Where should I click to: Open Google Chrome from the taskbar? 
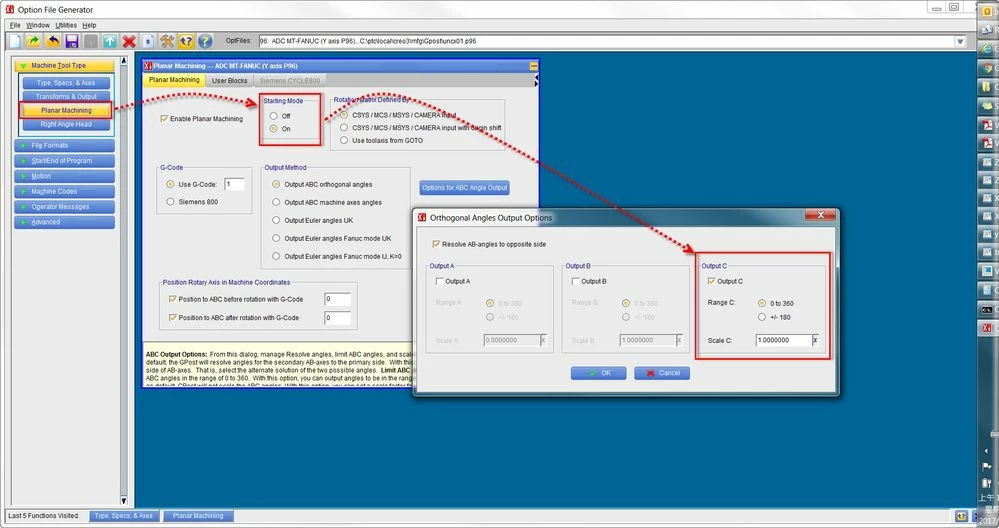988,68
